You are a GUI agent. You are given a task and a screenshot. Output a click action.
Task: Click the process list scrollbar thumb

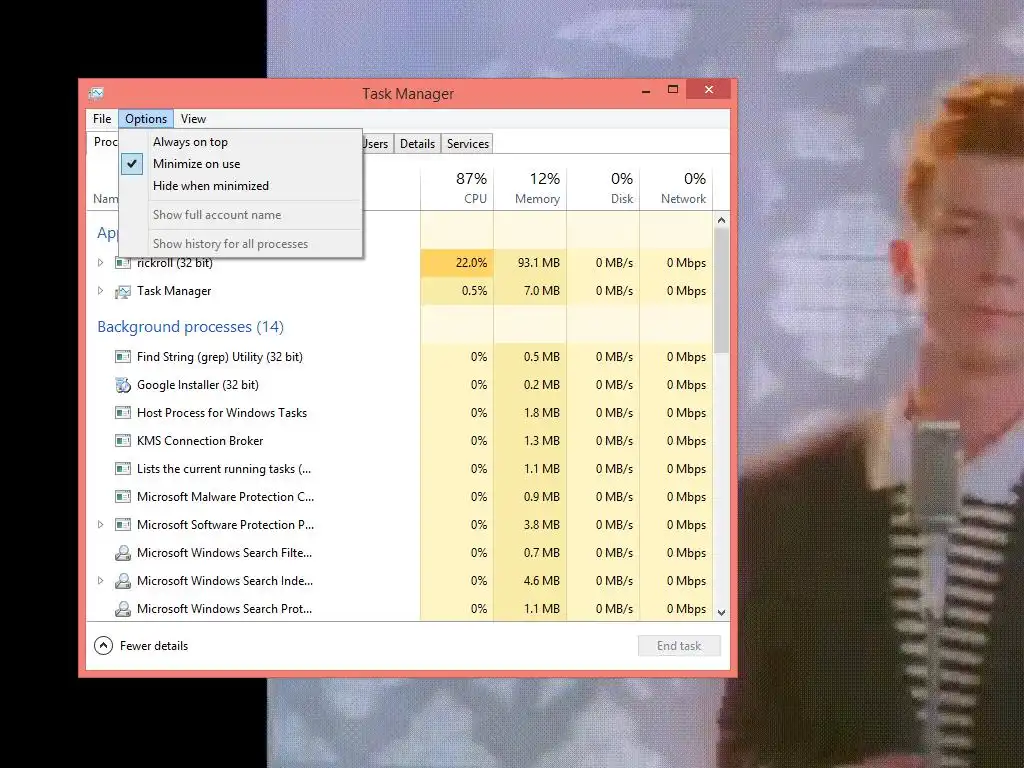[721, 291]
